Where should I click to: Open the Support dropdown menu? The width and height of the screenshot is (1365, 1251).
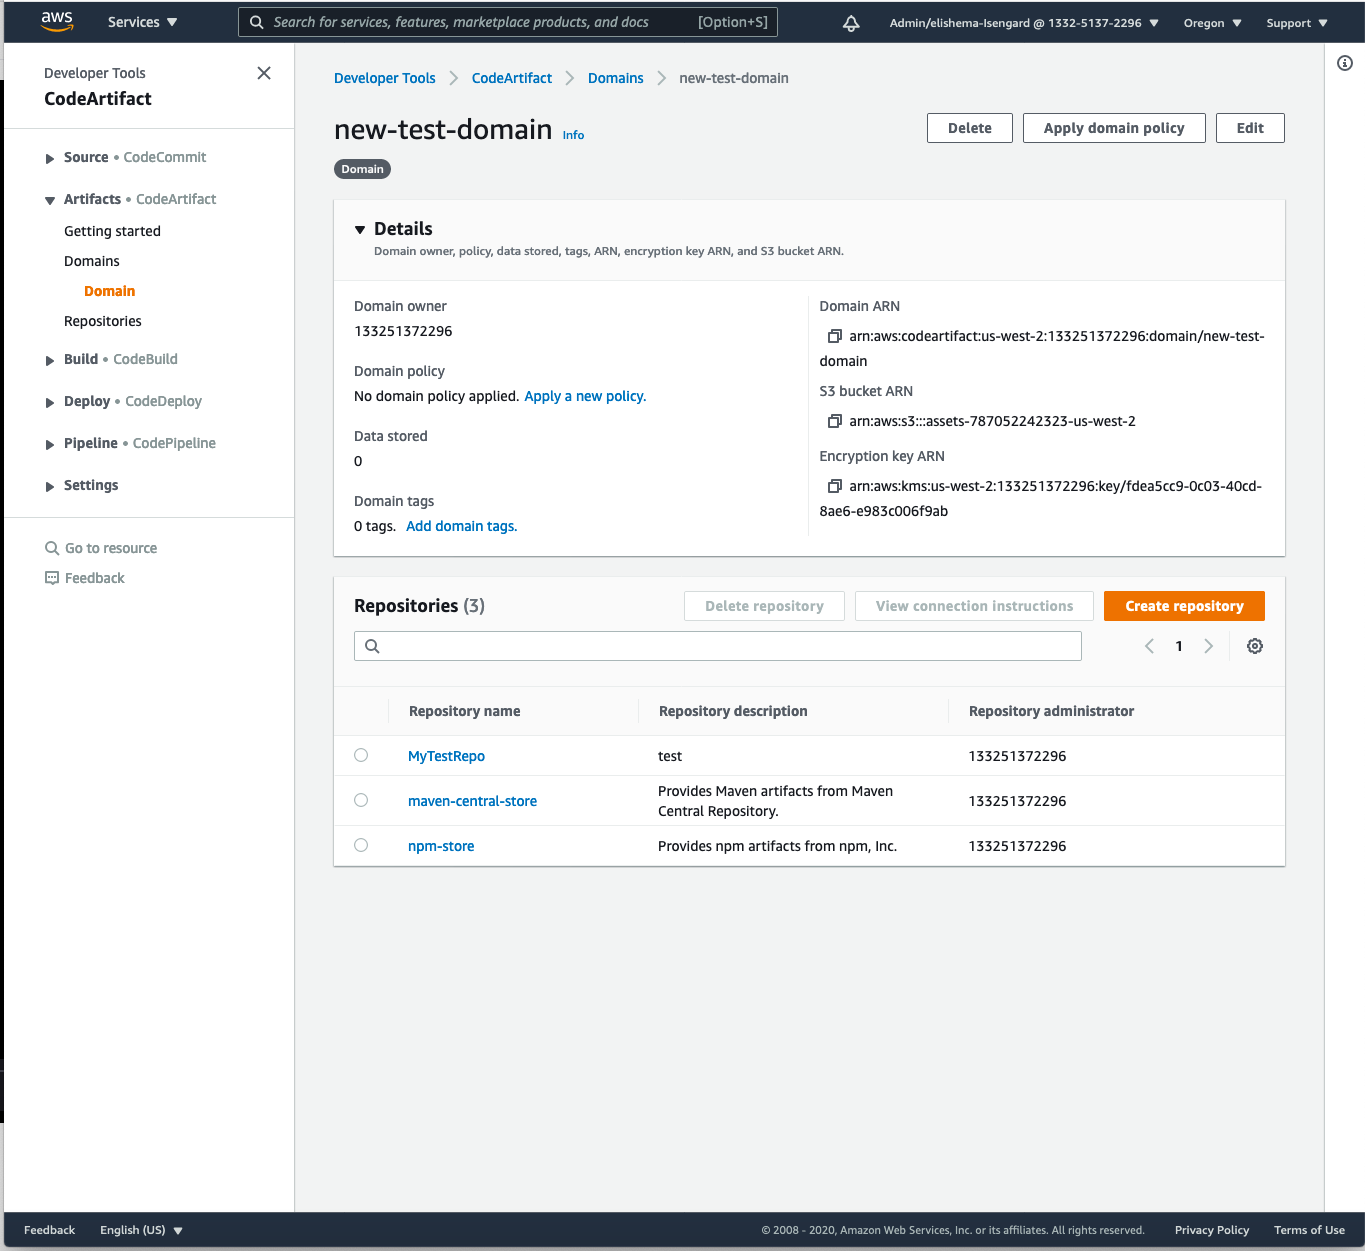pyautogui.click(x=1297, y=23)
